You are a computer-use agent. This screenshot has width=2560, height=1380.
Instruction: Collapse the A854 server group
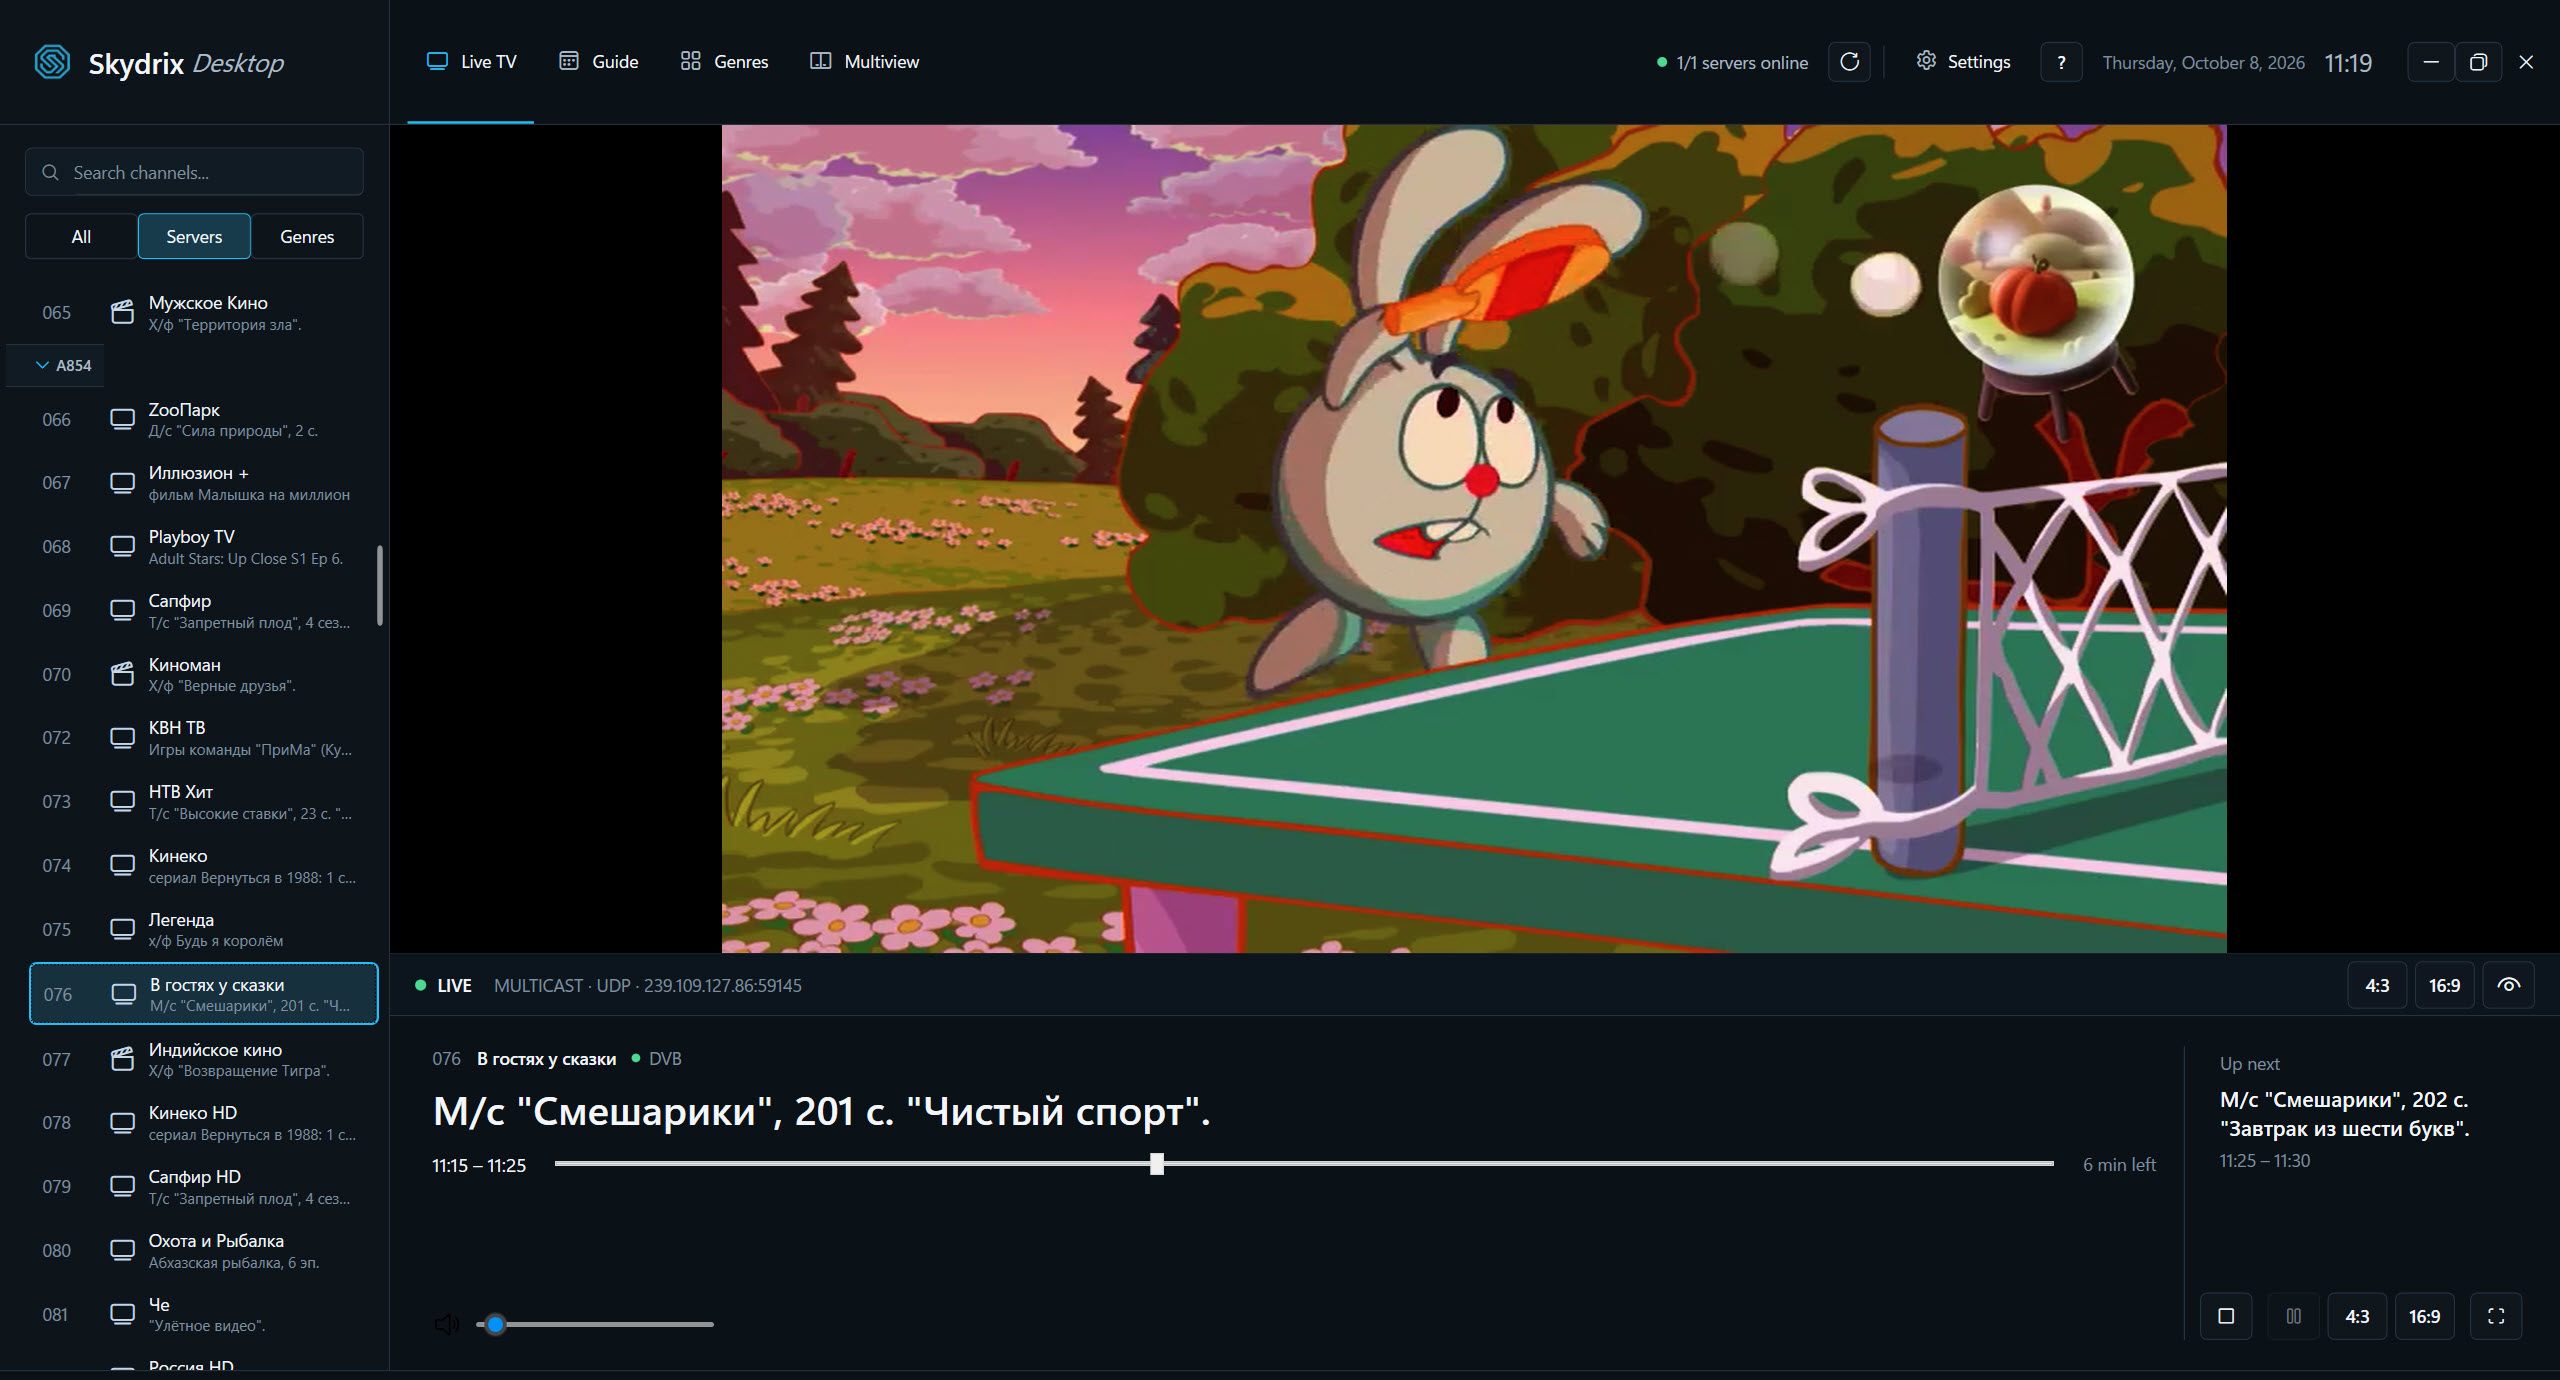[x=55, y=365]
